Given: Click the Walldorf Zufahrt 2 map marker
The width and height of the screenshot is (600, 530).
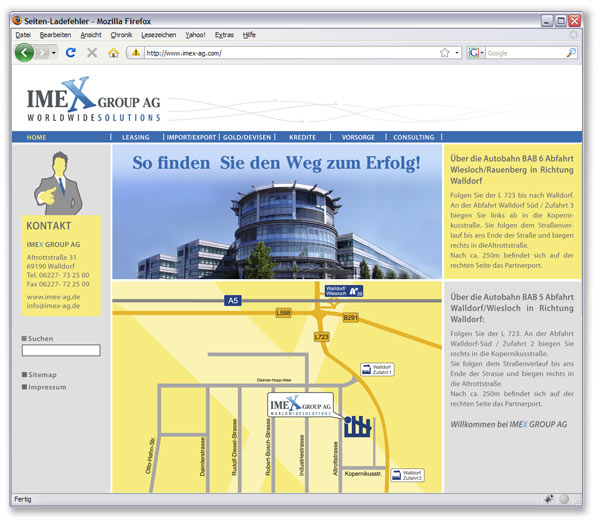Looking at the screenshot, I should click(x=407, y=475).
